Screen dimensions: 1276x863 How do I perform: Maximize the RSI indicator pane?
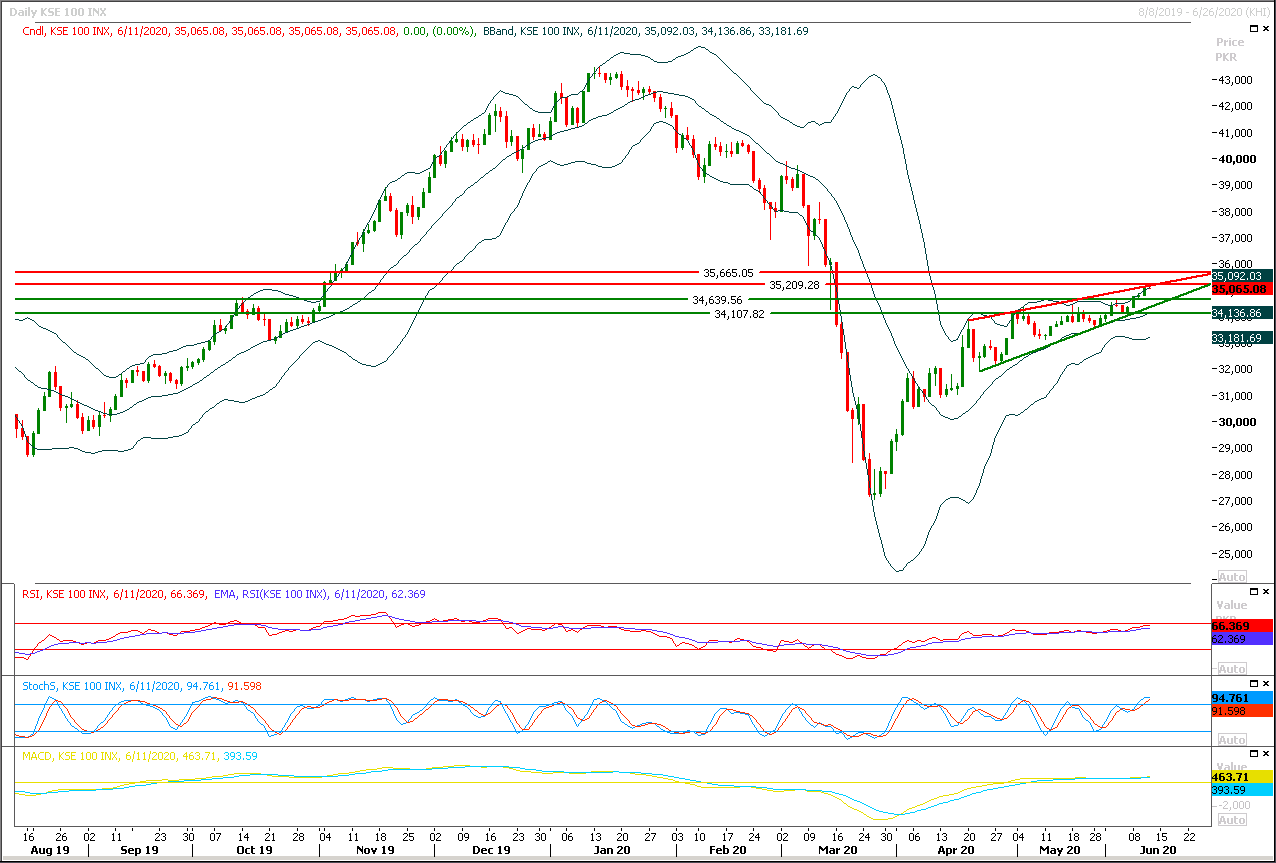click(x=1253, y=594)
